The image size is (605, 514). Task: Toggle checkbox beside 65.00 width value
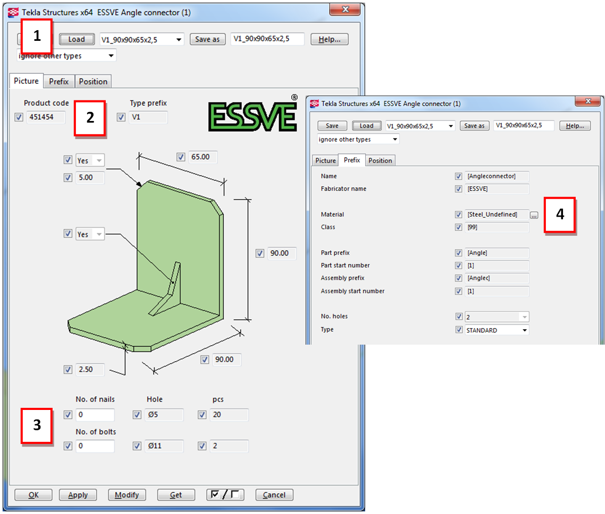click(x=181, y=157)
